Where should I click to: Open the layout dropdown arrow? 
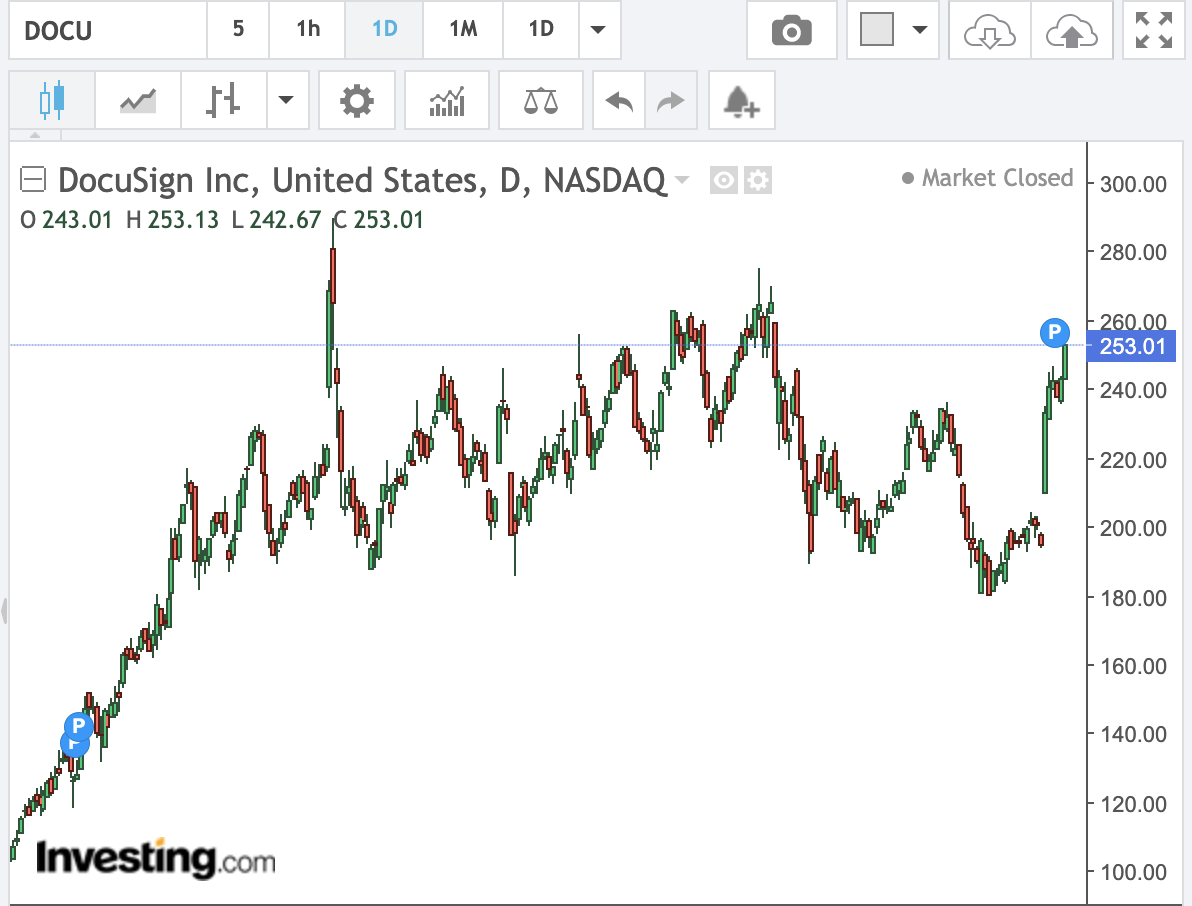coord(921,30)
